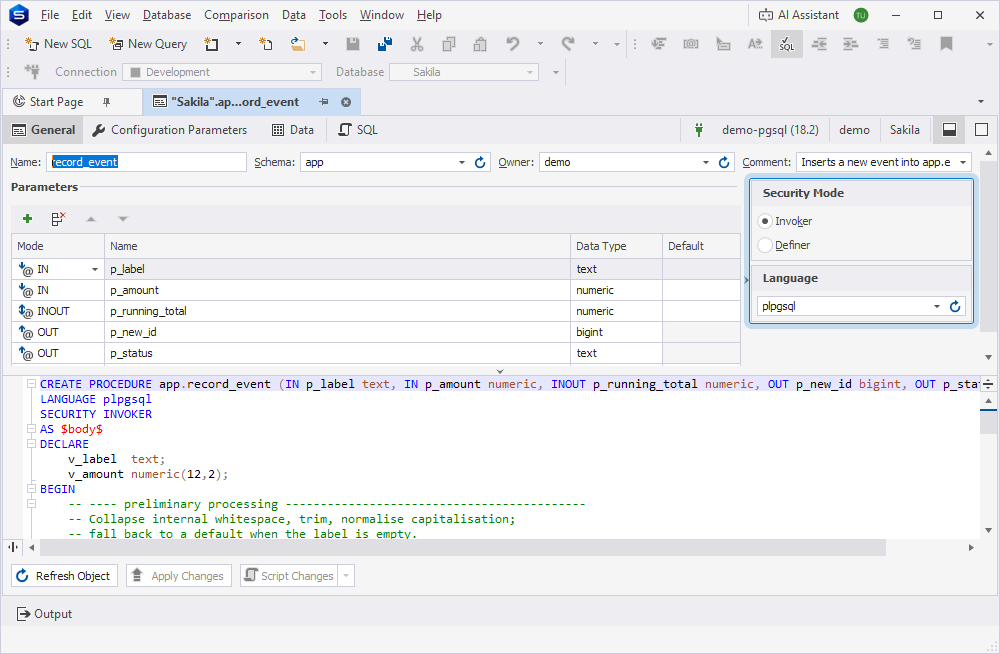Click the Save All toolbar icon
Screen dimensions: 1000x654
tap(385, 43)
